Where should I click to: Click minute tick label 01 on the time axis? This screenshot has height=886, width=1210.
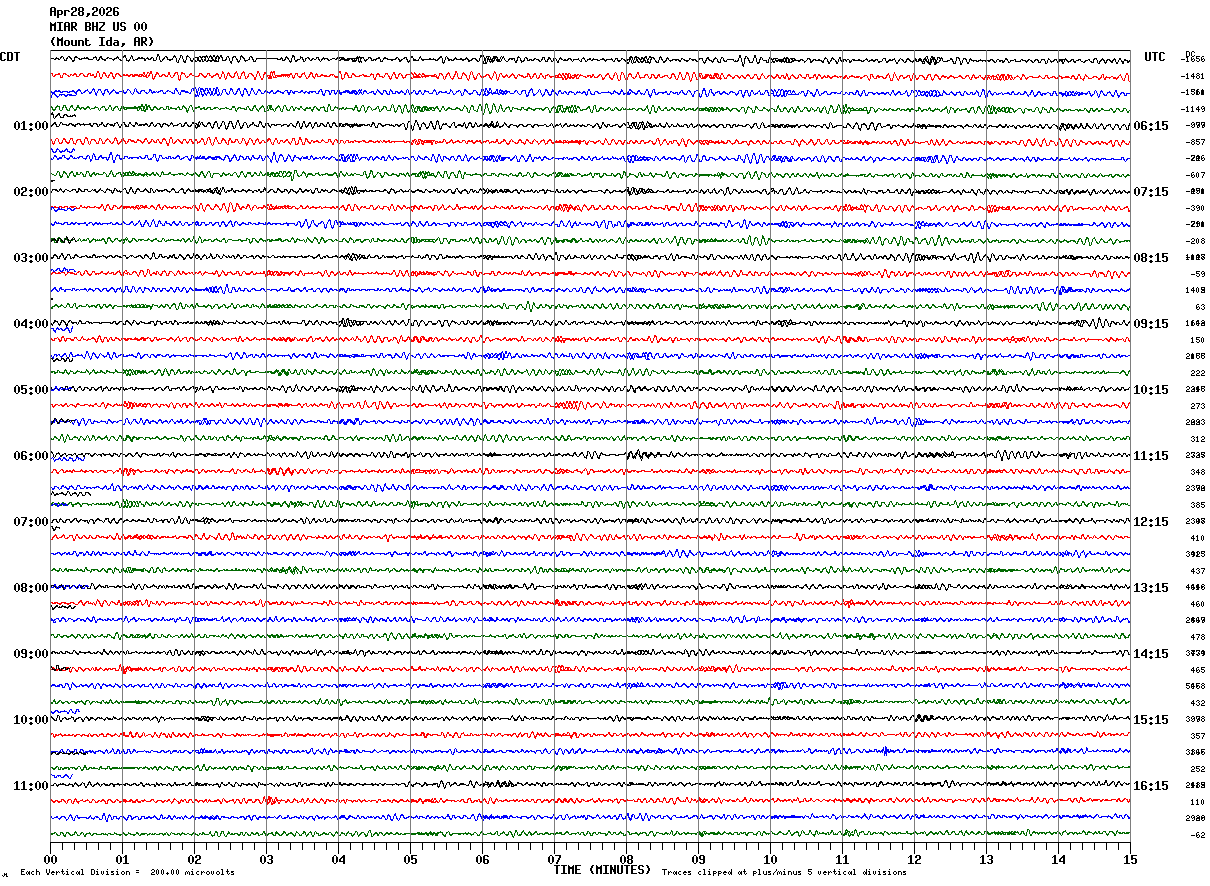click(x=122, y=859)
